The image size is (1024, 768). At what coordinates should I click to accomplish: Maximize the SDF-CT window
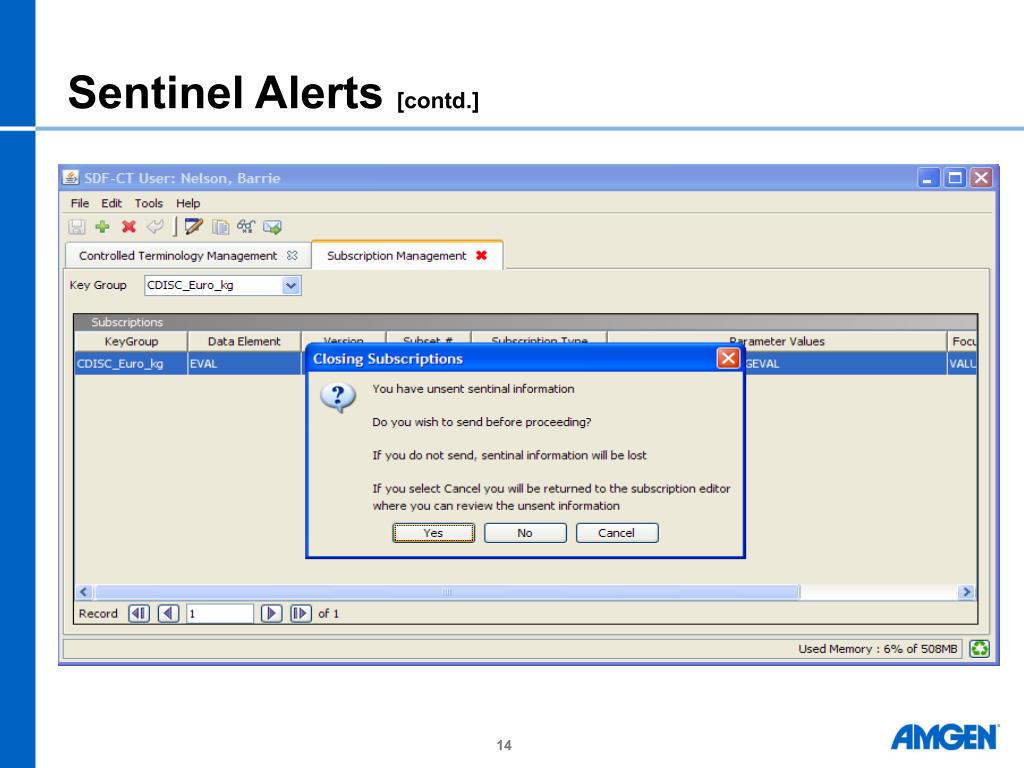click(x=955, y=178)
